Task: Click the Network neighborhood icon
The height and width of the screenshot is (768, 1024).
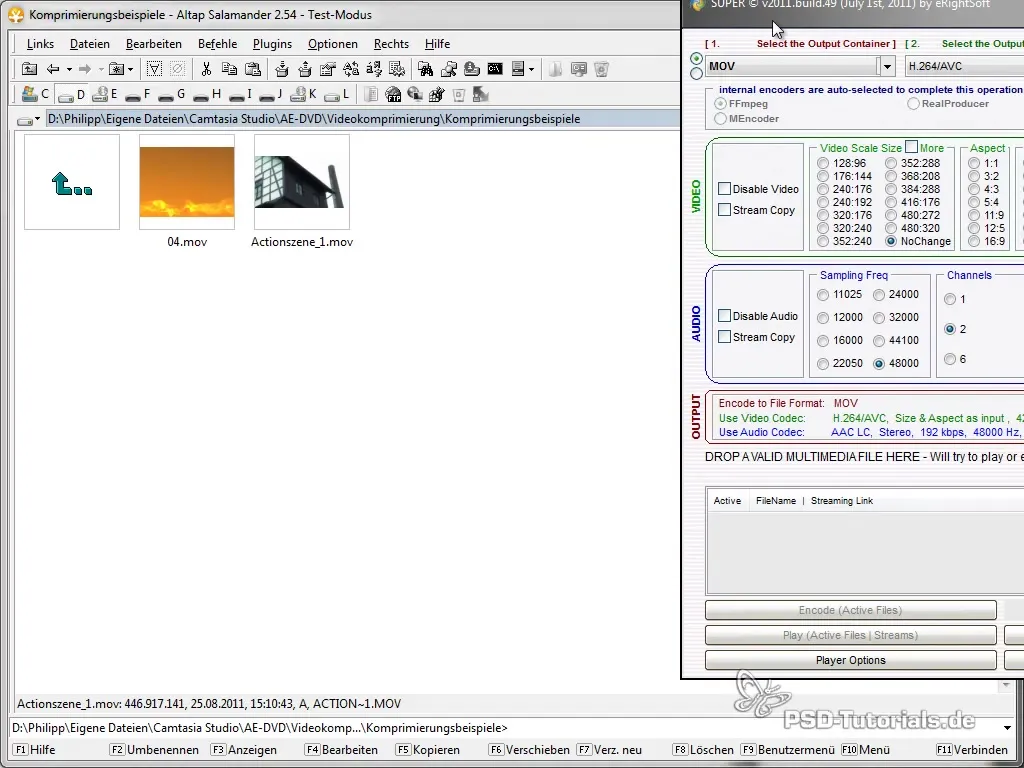Action: pos(415,94)
